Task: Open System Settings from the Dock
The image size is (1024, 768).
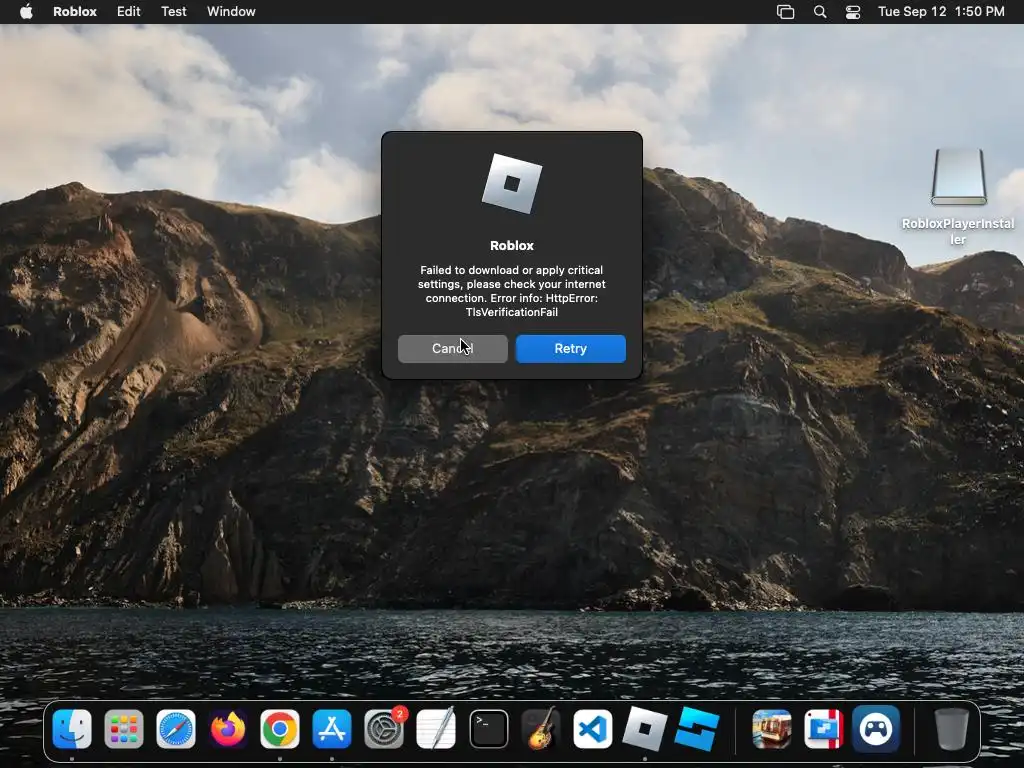Action: [384, 729]
